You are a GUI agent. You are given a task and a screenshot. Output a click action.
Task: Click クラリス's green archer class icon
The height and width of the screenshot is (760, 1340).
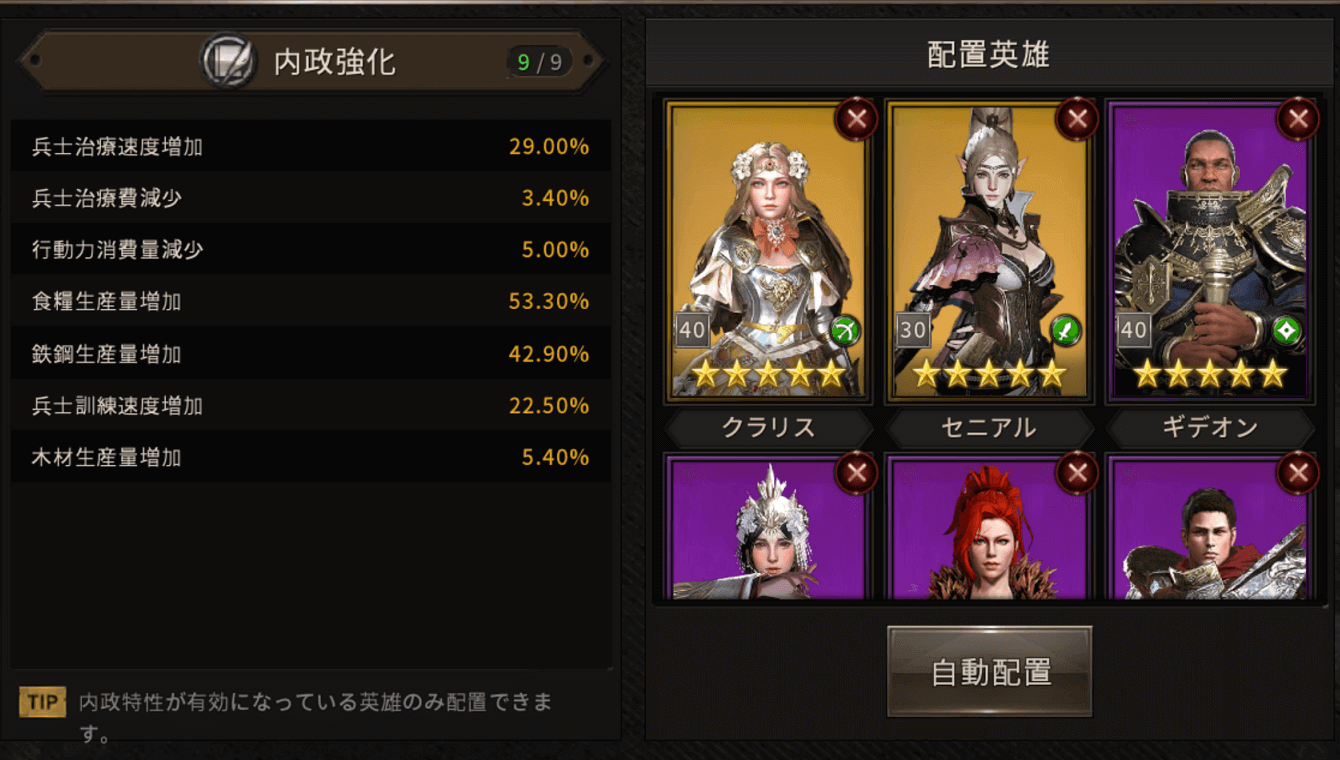point(845,331)
